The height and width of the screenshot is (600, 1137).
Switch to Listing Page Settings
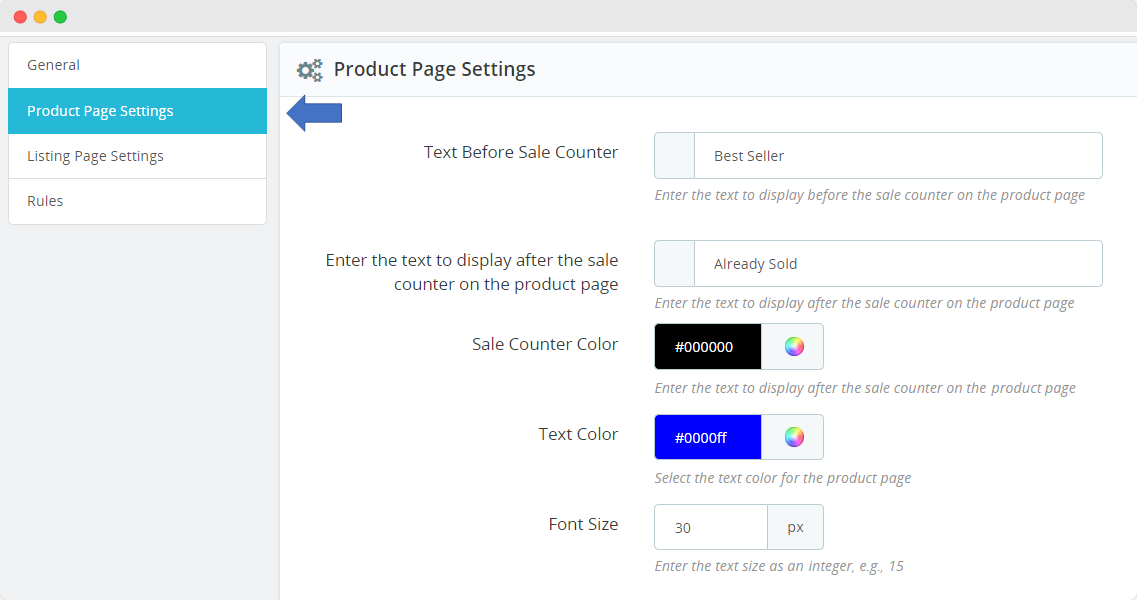coord(137,156)
